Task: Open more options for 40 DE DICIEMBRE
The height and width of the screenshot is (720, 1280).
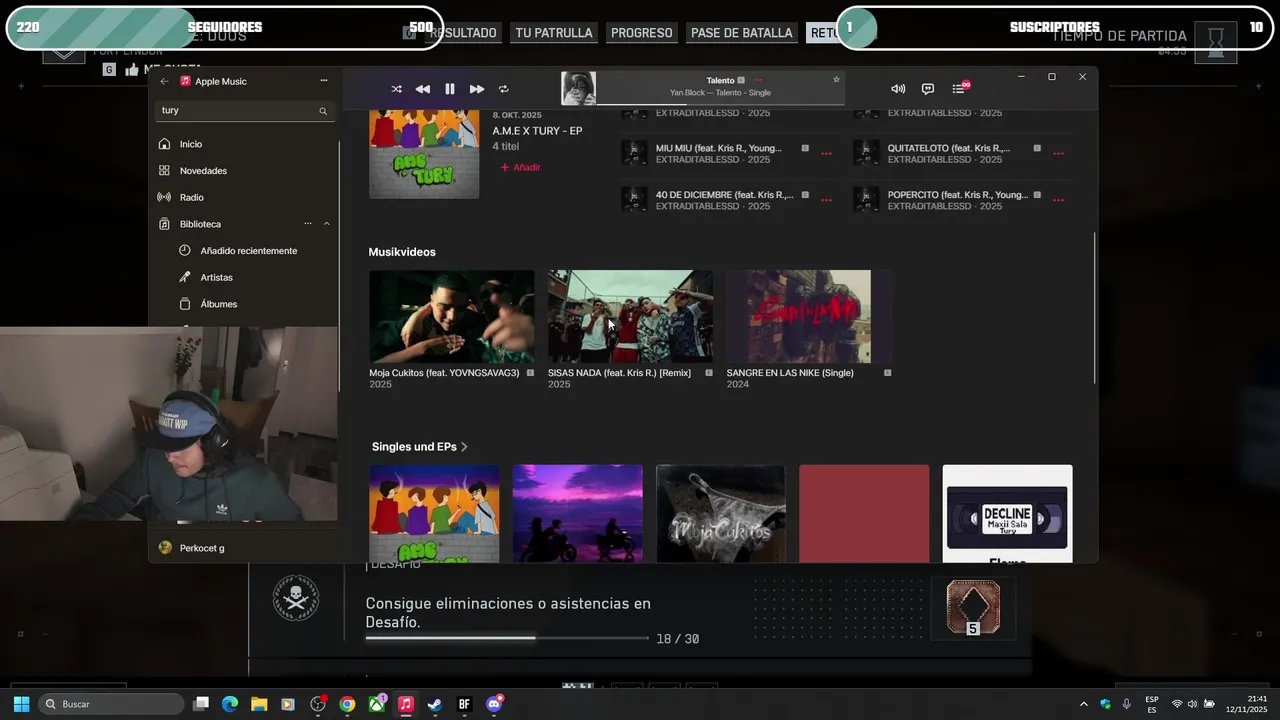Action: click(x=826, y=201)
